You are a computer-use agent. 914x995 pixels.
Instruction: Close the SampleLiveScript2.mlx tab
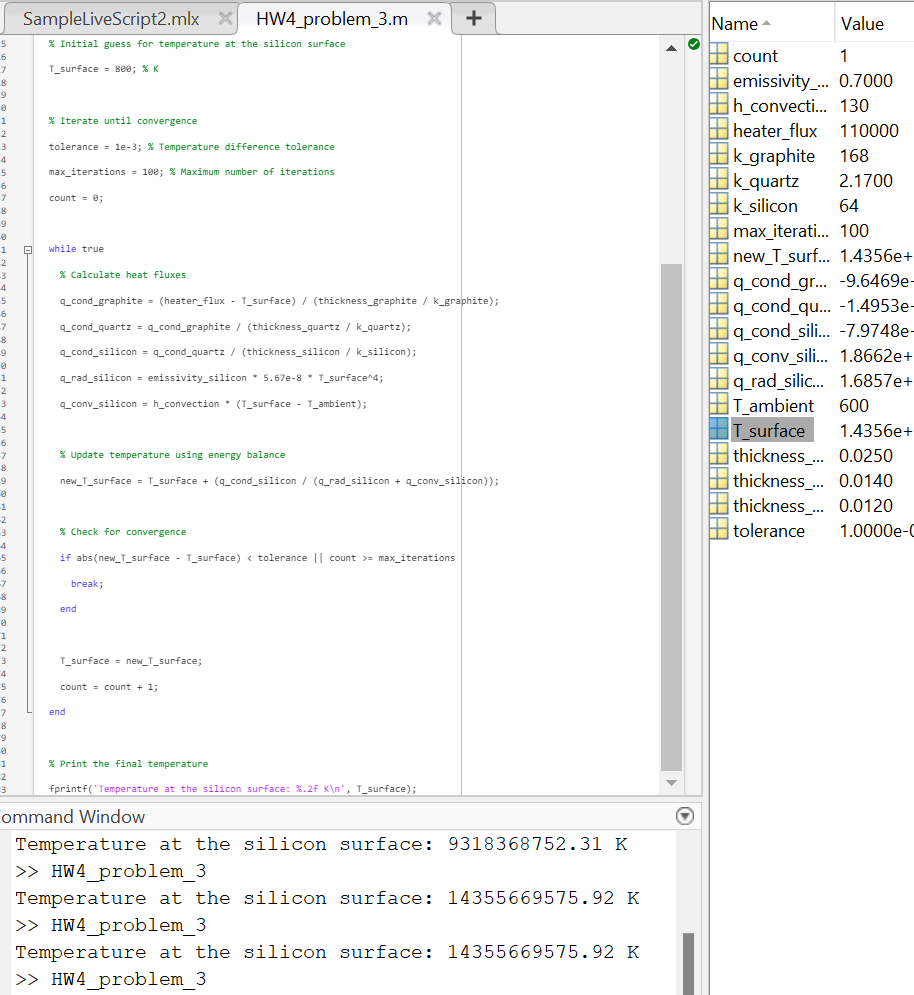tap(225, 18)
